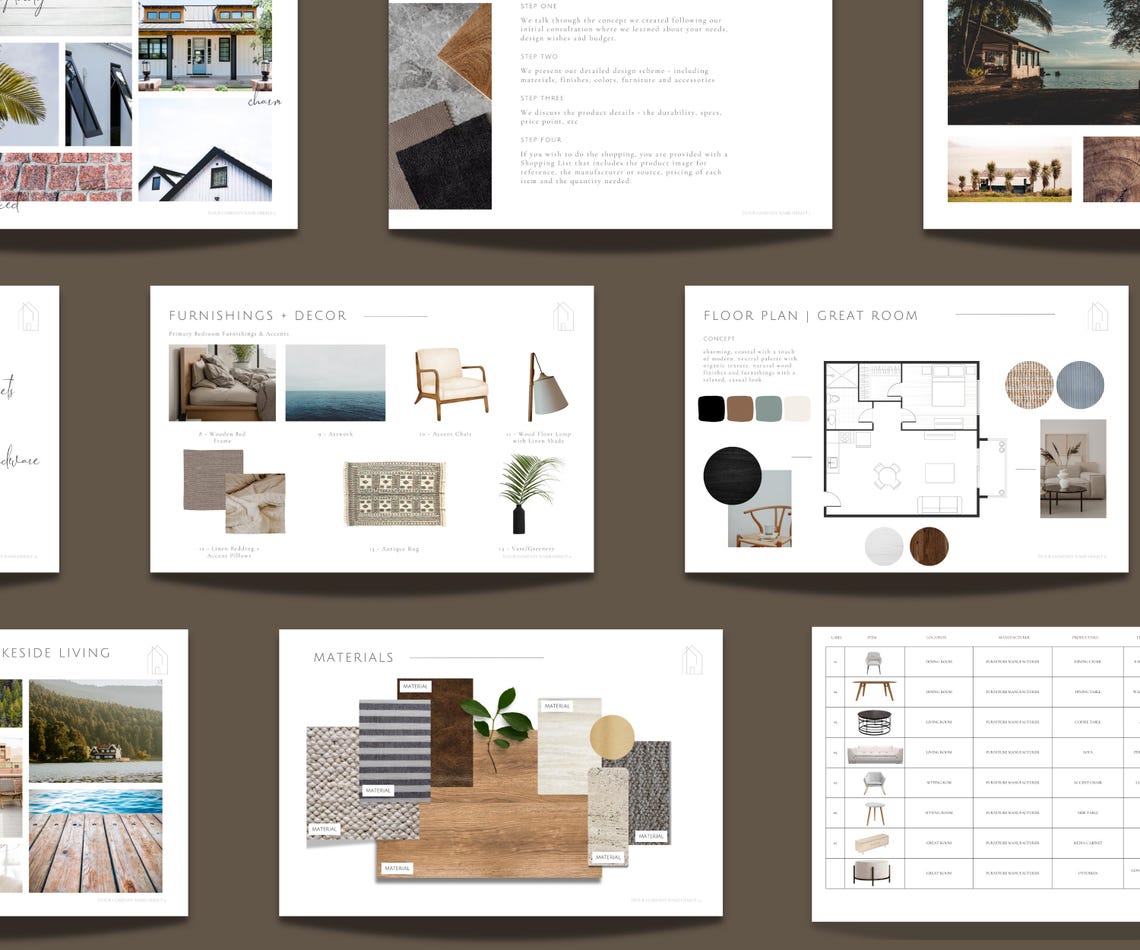Open the ocean artwork thumbnail on the Furnishings slide
Image resolution: width=1140 pixels, height=950 pixels.
335,382
